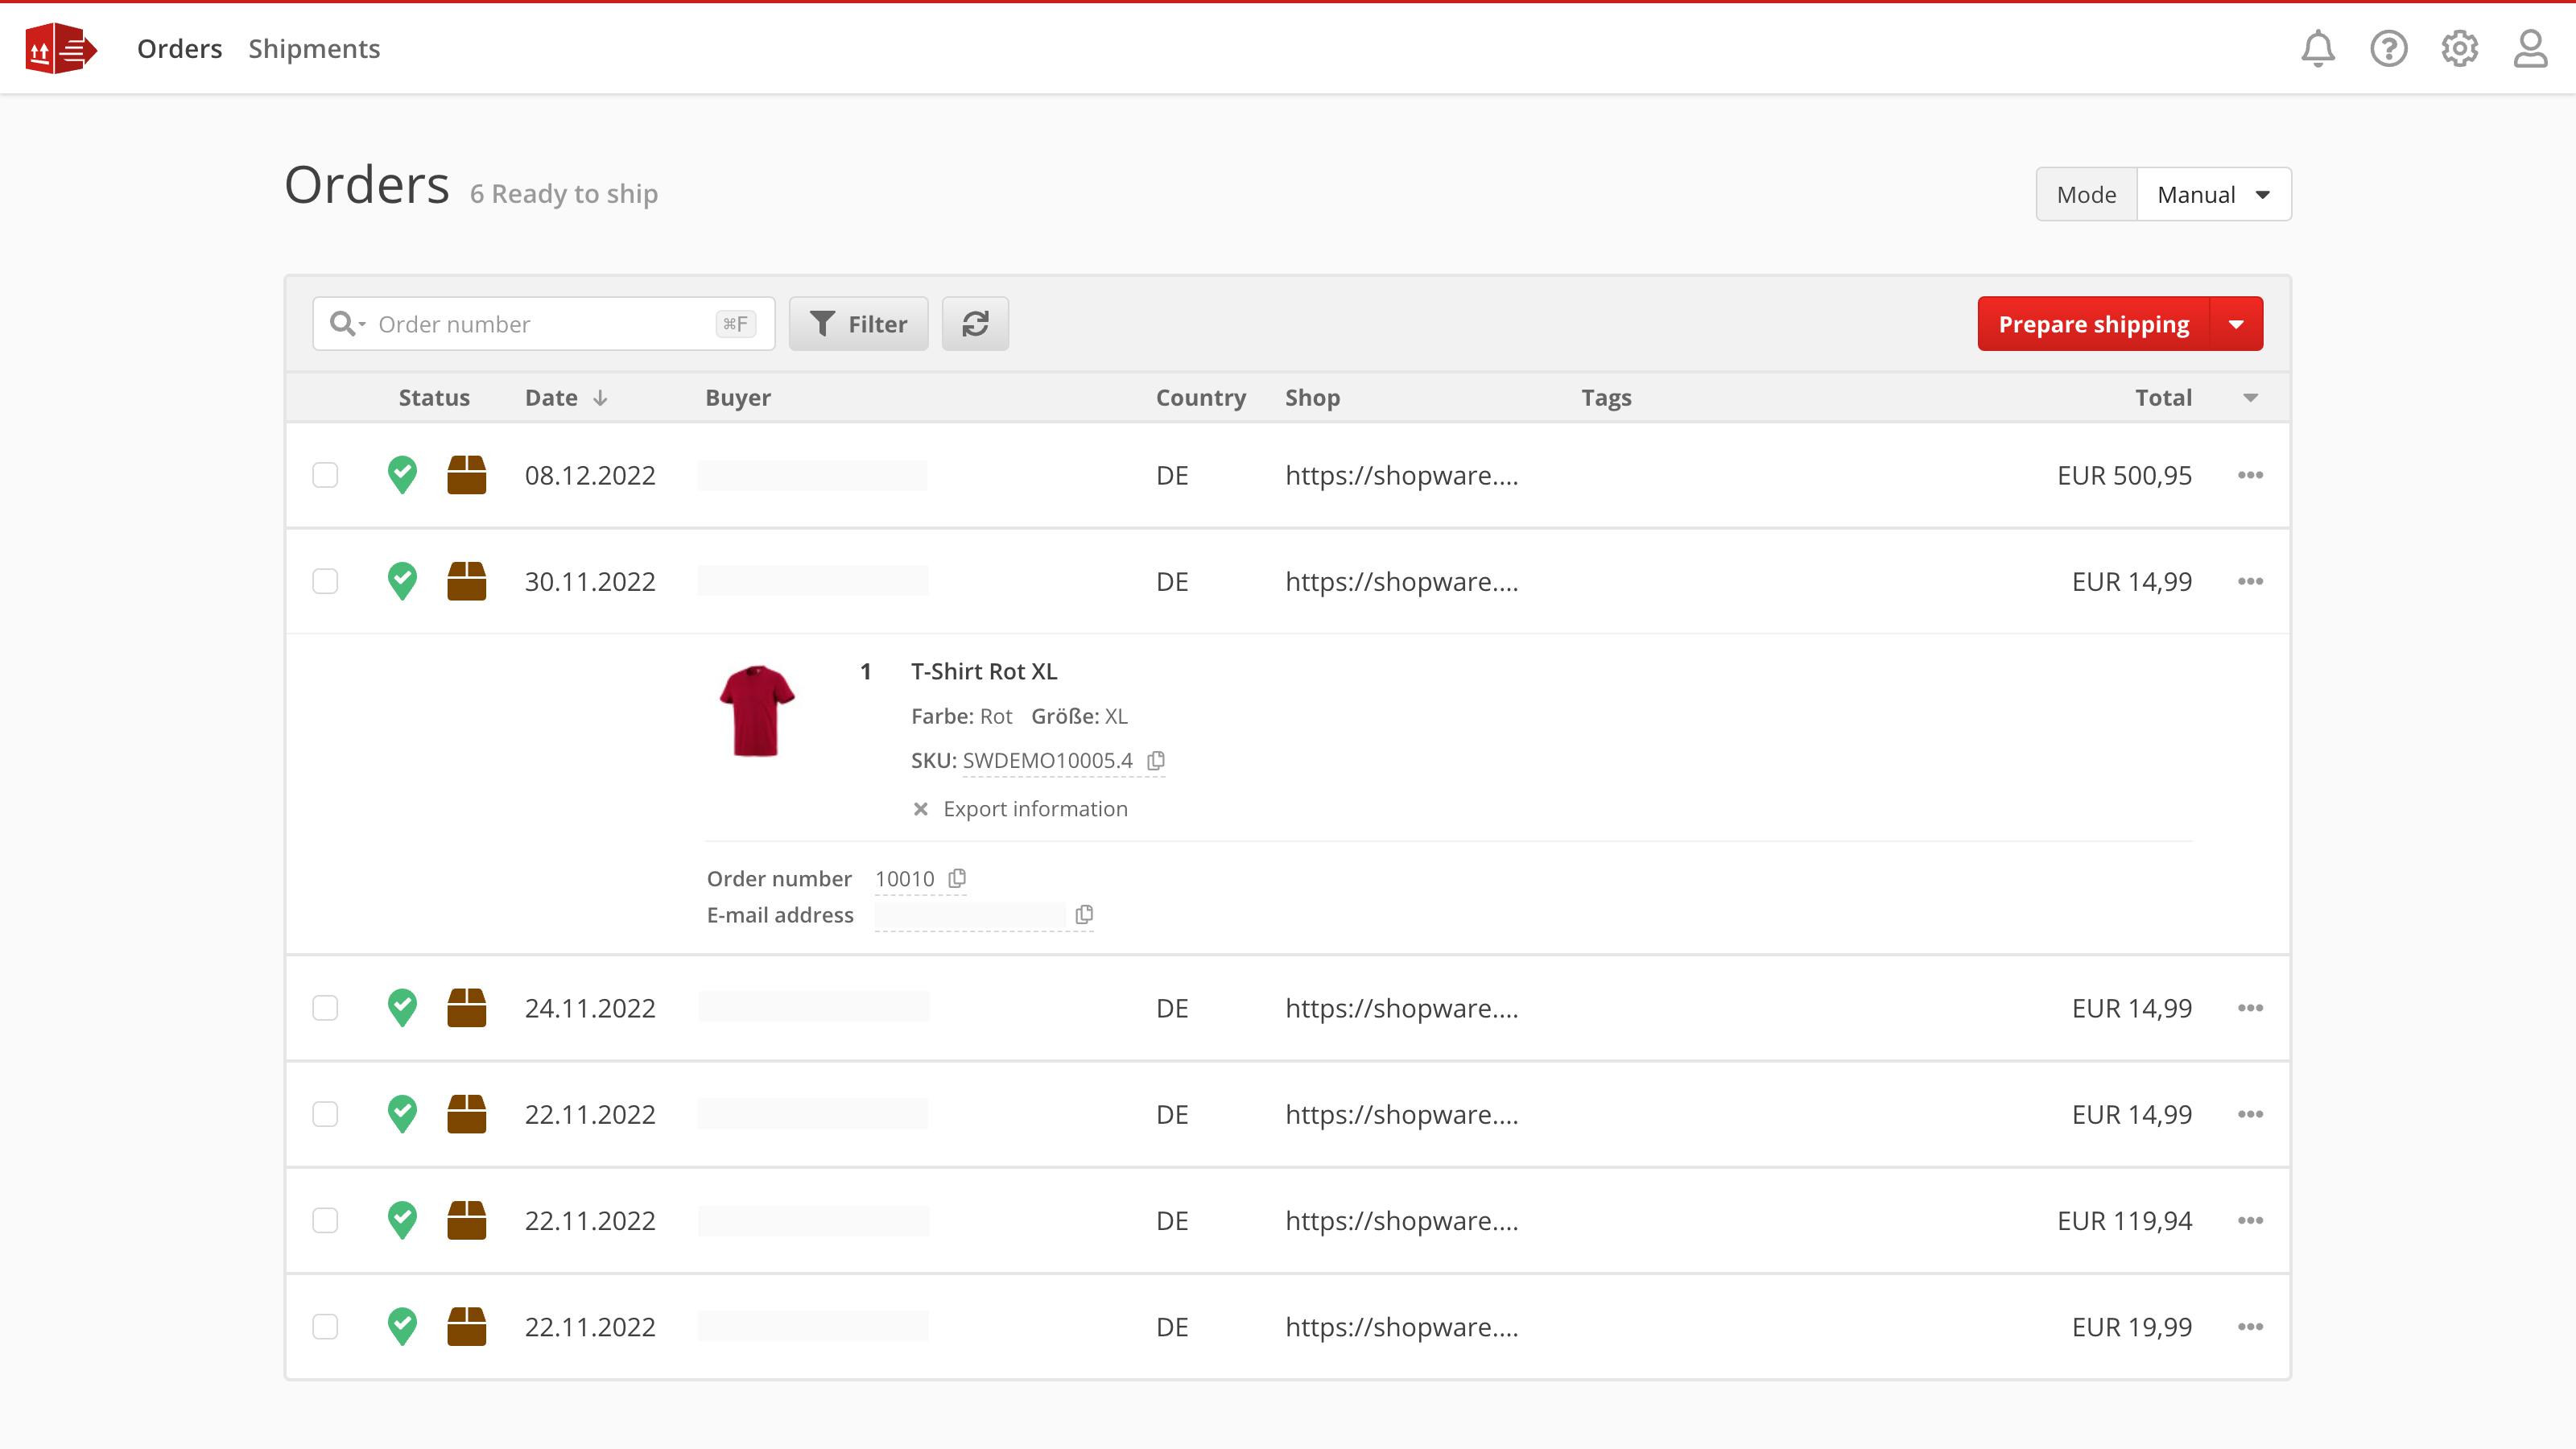The image size is (2576, 1449).
Task: Click the refresh orders icon button
Action: (x=975, y=323)
